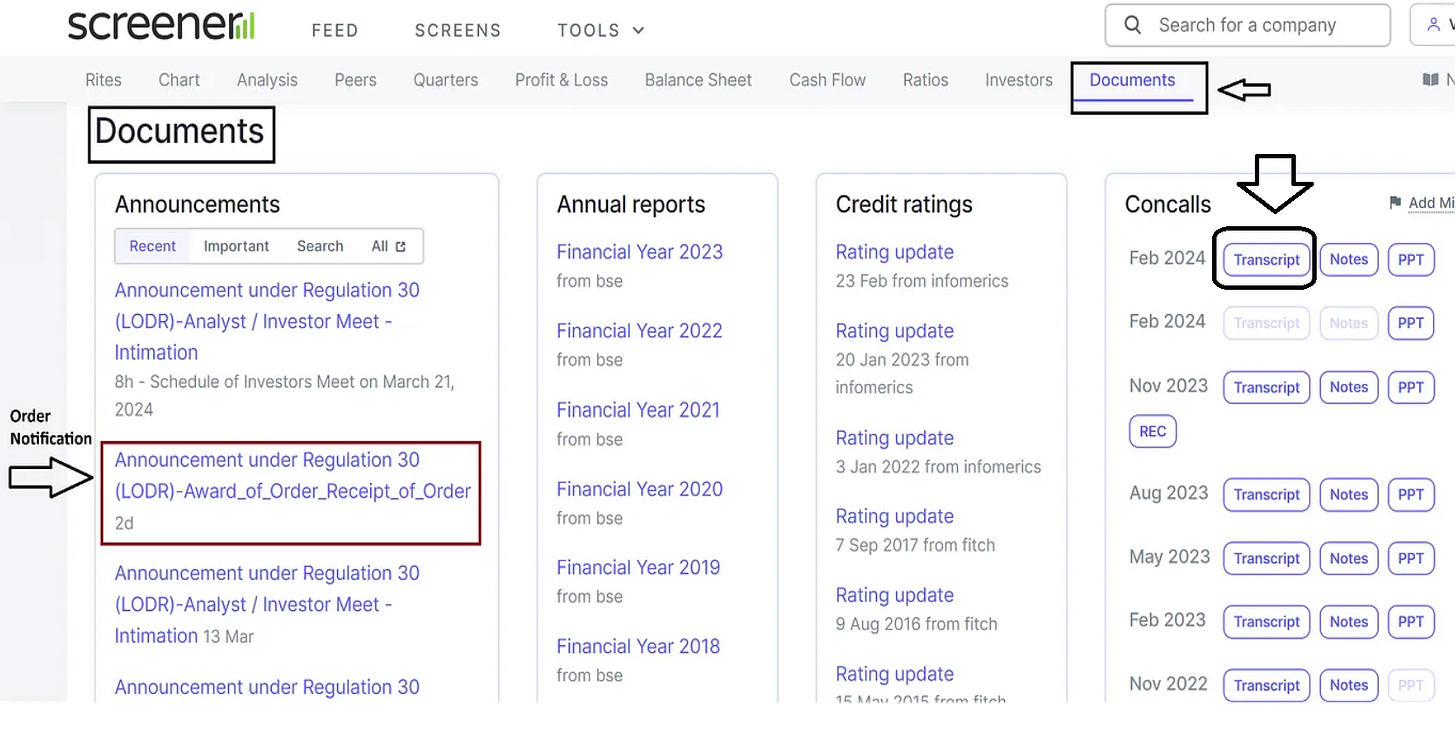This screenshot has width=1456, height=752.
Task: Open the 20 Jan 2023 rating update
Action: coord(894,331)
